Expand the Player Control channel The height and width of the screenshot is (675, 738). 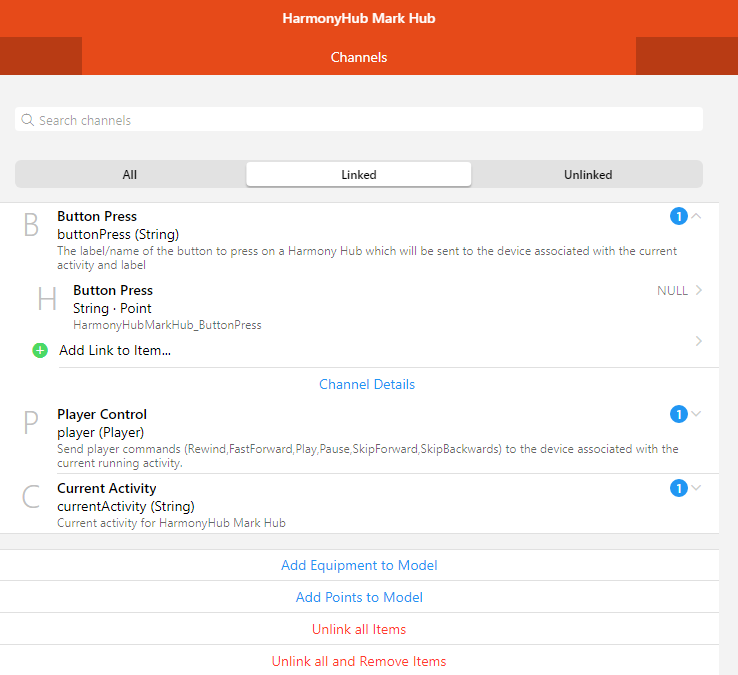[x=697, y=414]
